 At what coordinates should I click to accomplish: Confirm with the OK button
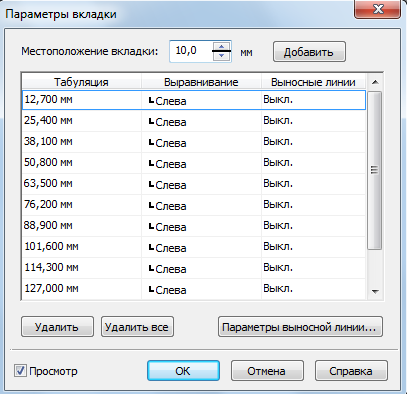click(183, 370)
